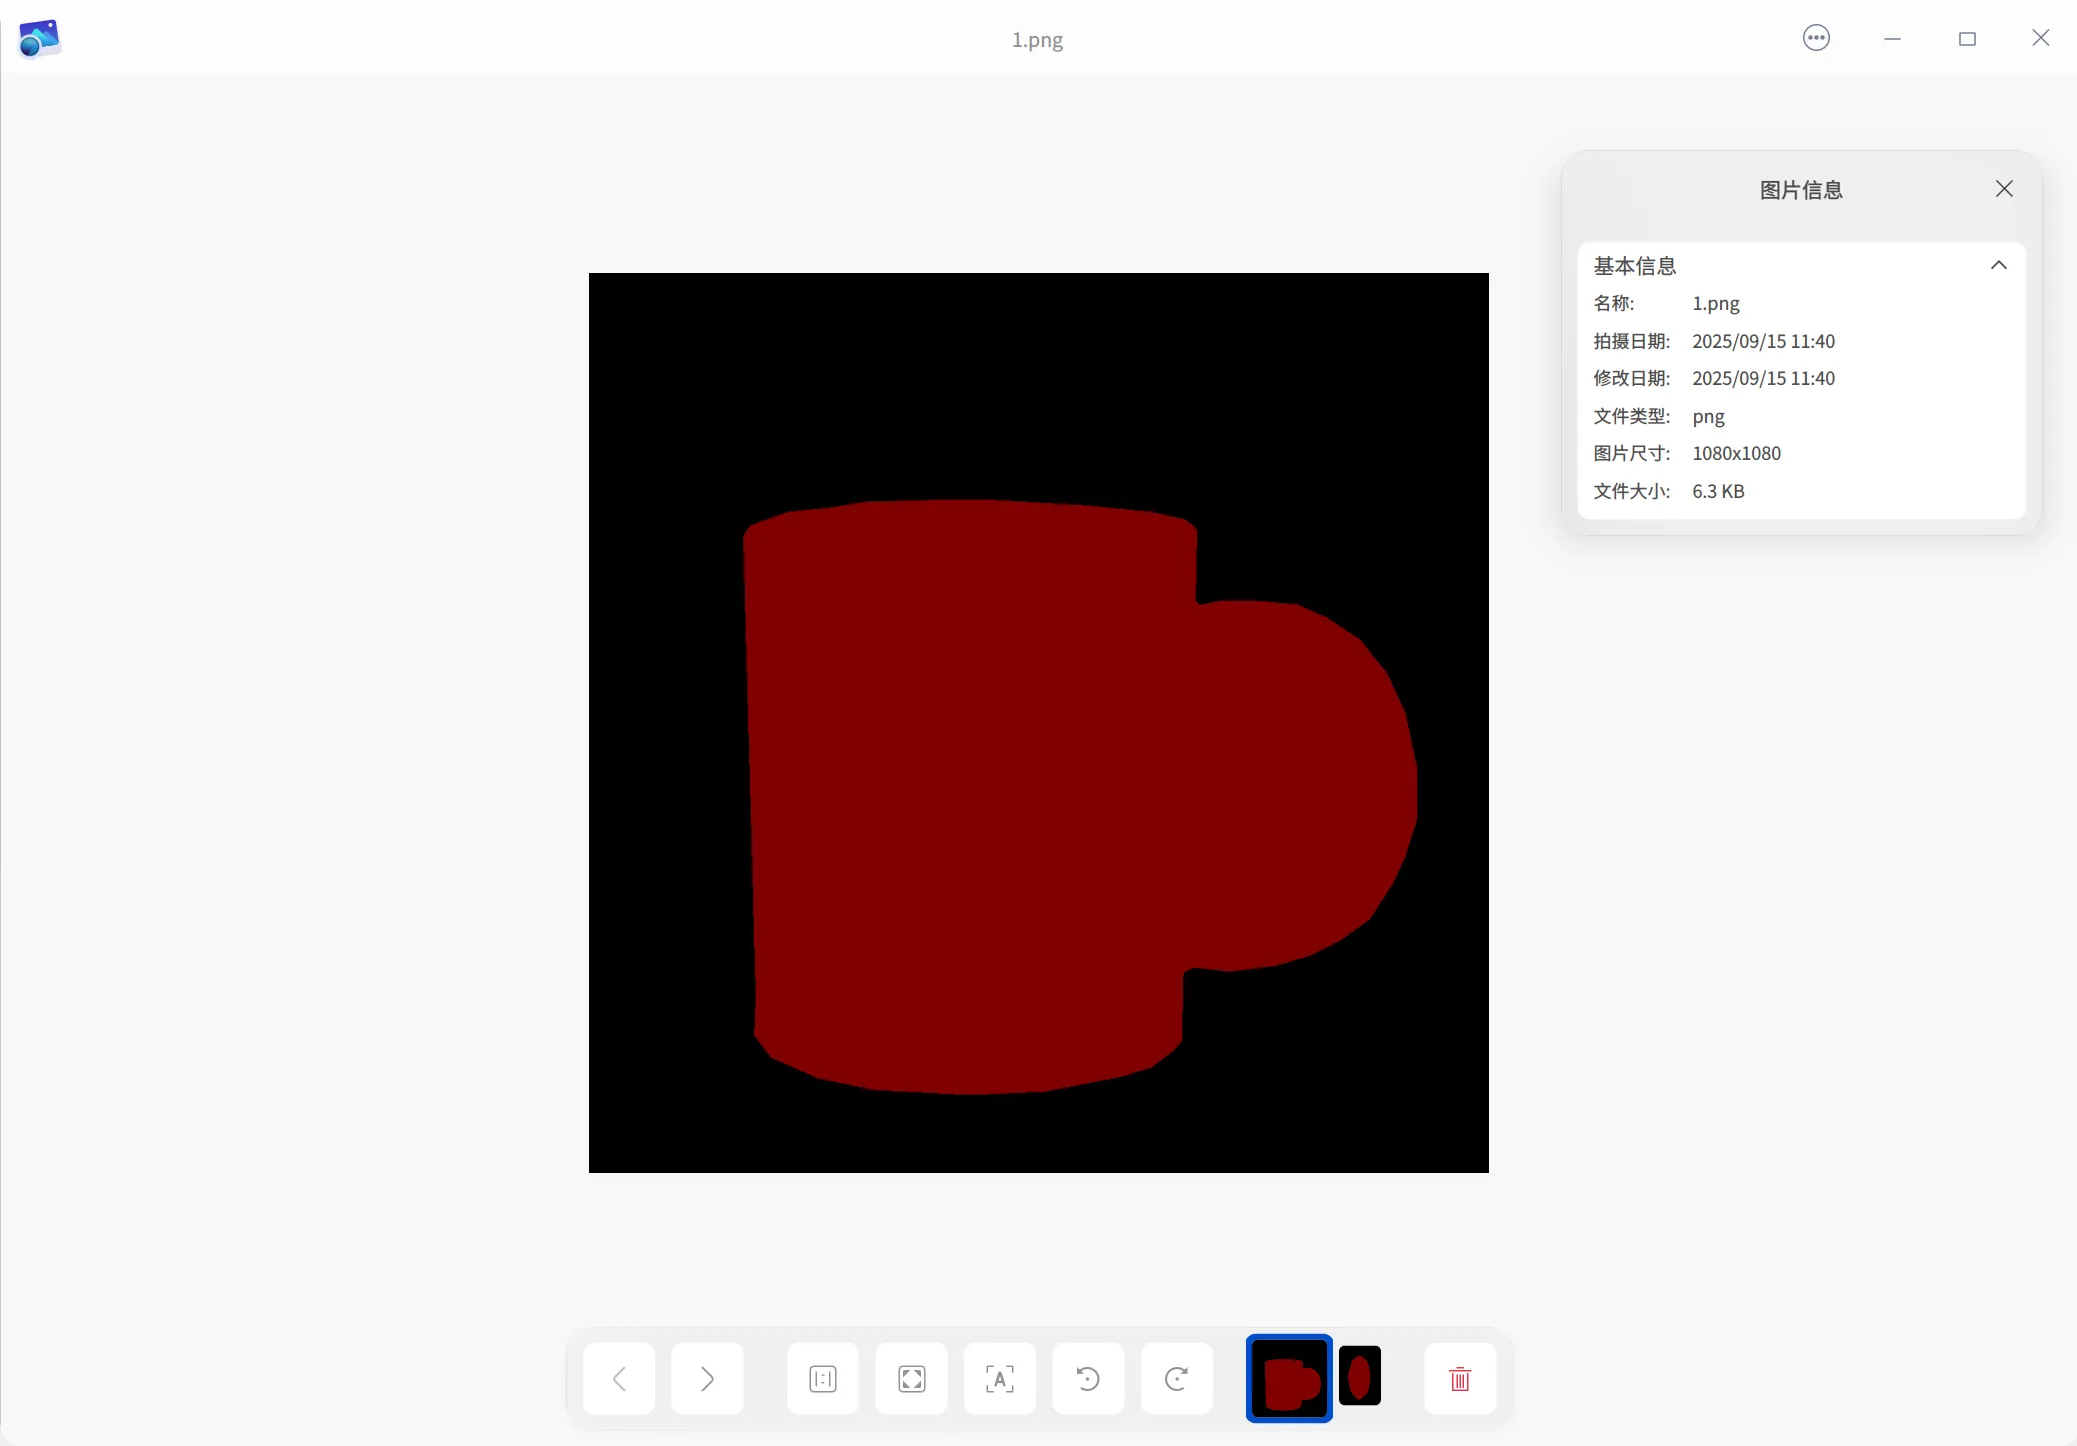The image size is (2077, 1446).
Task: Close the 图片信息 panel
Action: 2004,189
